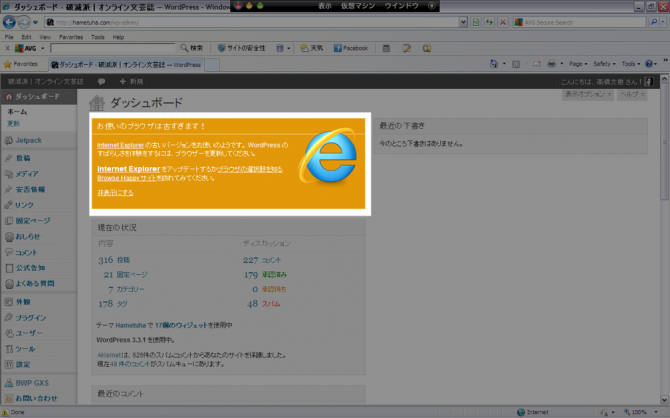Click the AVG notepad pencil icon
Screen dimensions: 670x418
[x=406, y=48]
